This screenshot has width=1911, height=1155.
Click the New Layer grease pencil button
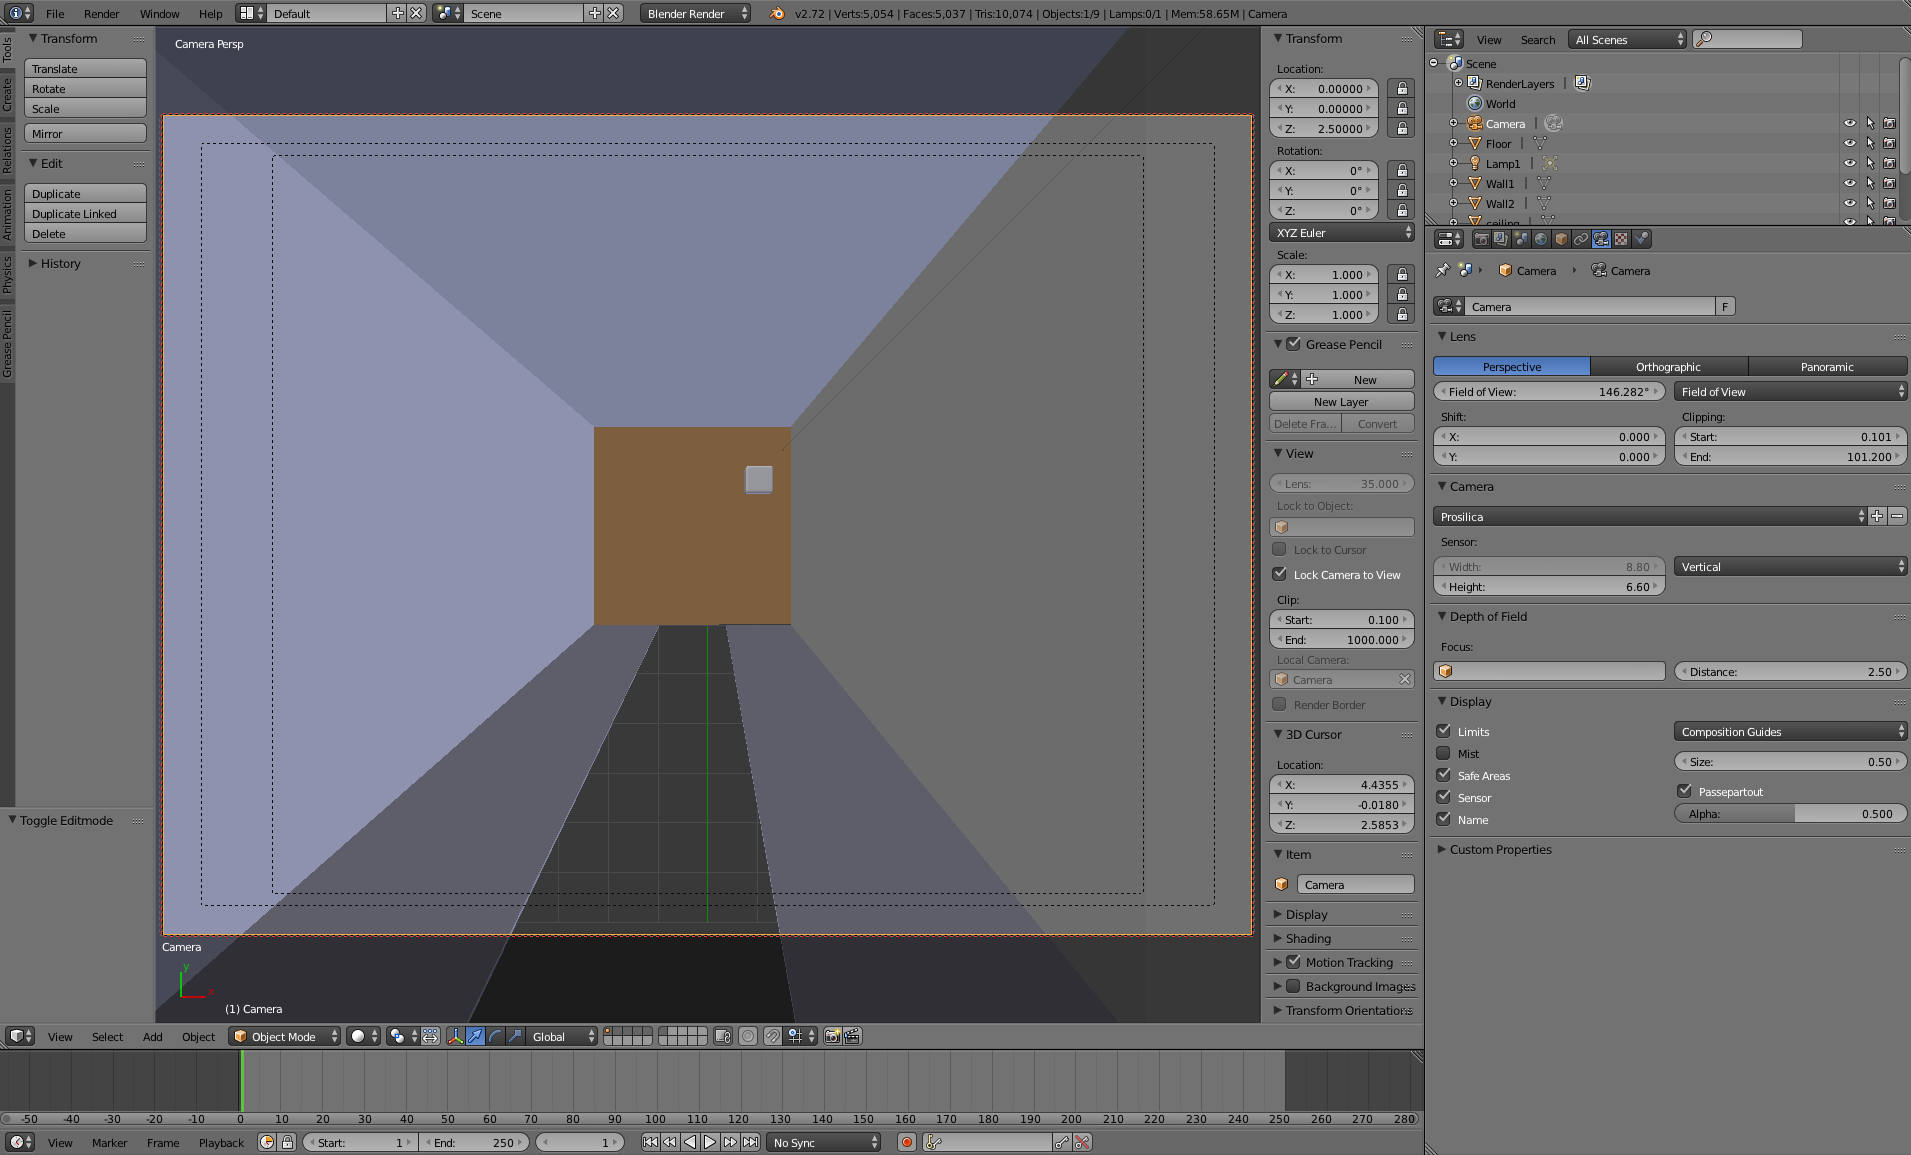point(1341,401)
